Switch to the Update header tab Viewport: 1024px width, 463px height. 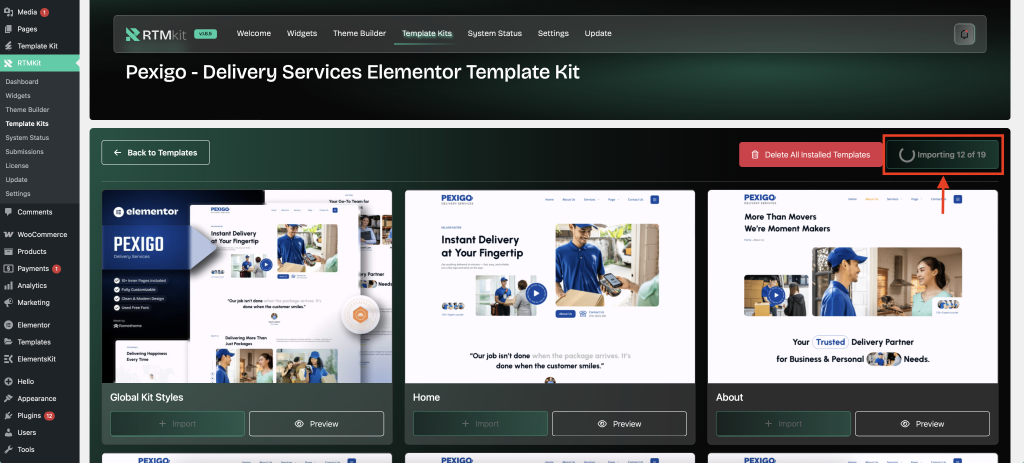[598, 33]
